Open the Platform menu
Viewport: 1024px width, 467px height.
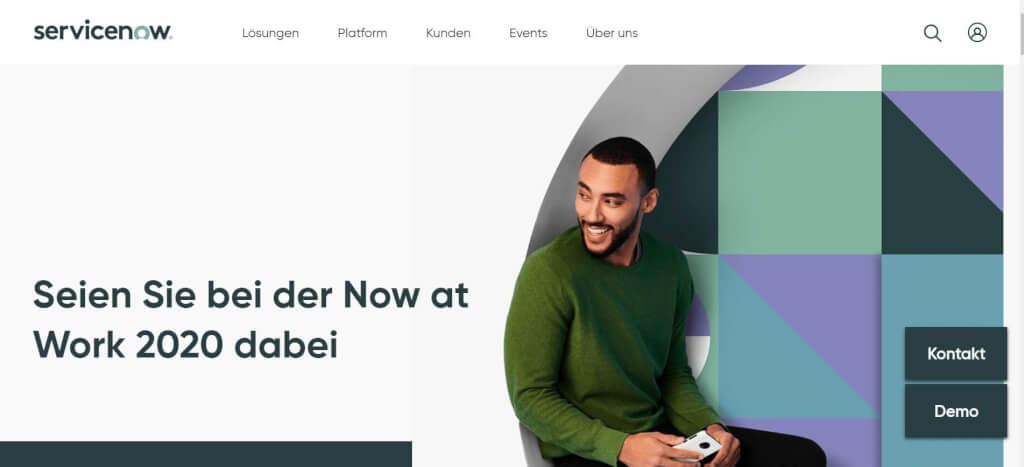coord(362,33)
